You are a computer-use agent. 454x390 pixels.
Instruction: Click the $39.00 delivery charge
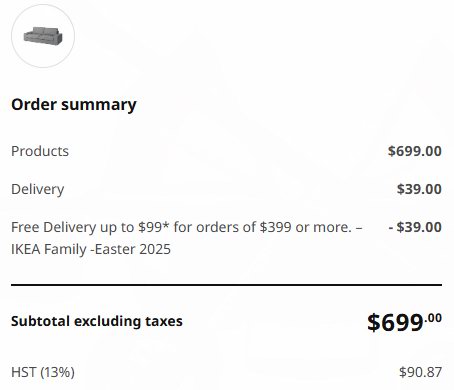tap(419, 189)
